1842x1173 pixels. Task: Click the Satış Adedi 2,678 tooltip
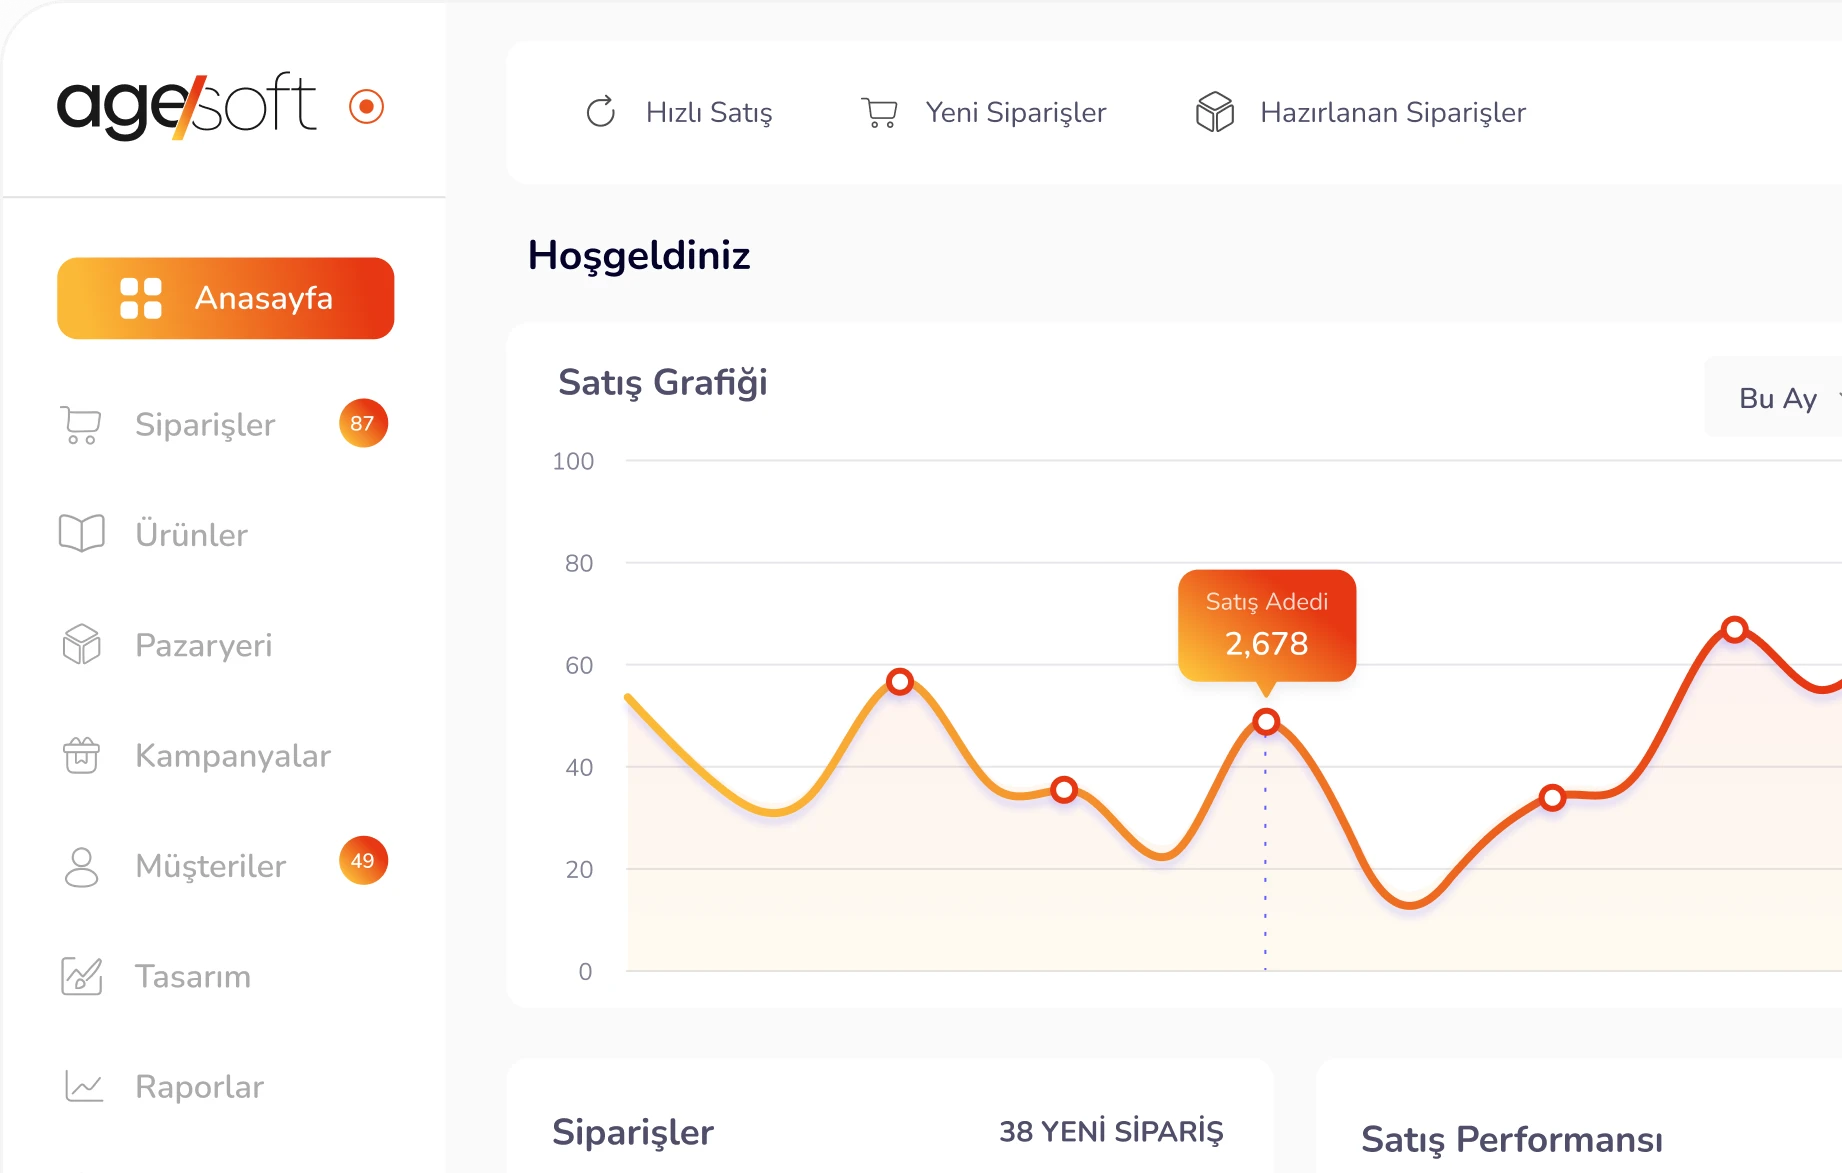point(1267,625)
